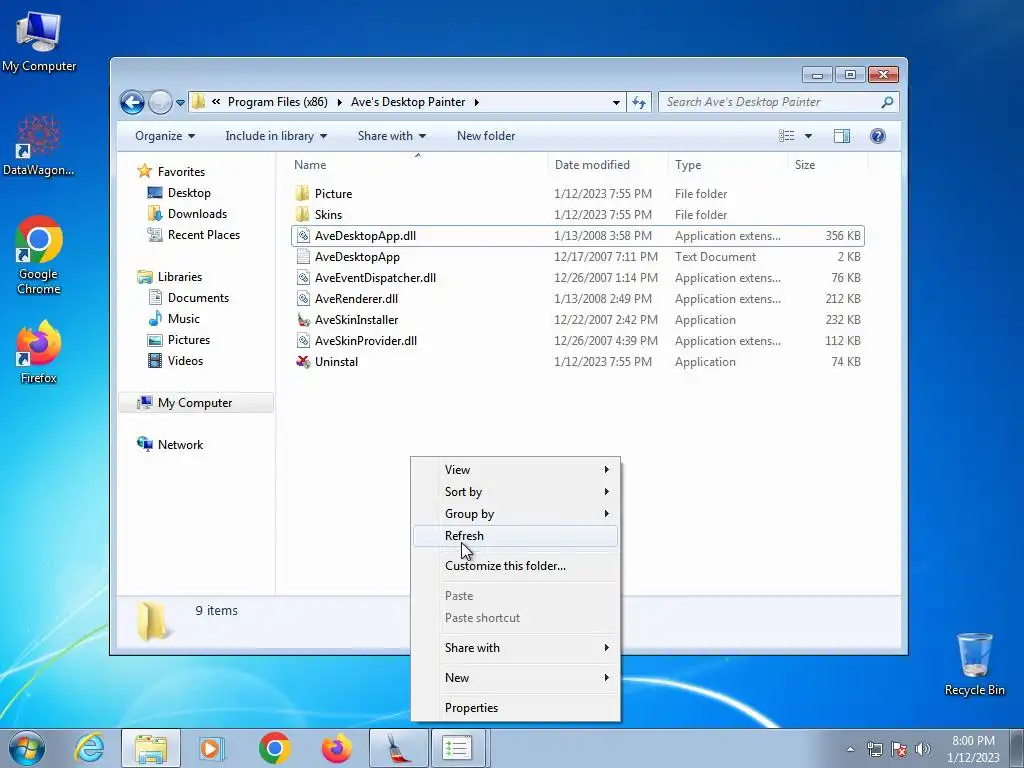Select AveEventDispatcher.dll file icon

coord(302,278)
